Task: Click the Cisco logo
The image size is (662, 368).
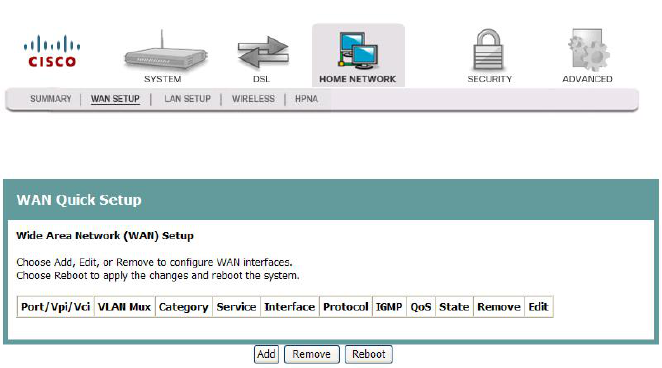Action: [x=52, y=51]
